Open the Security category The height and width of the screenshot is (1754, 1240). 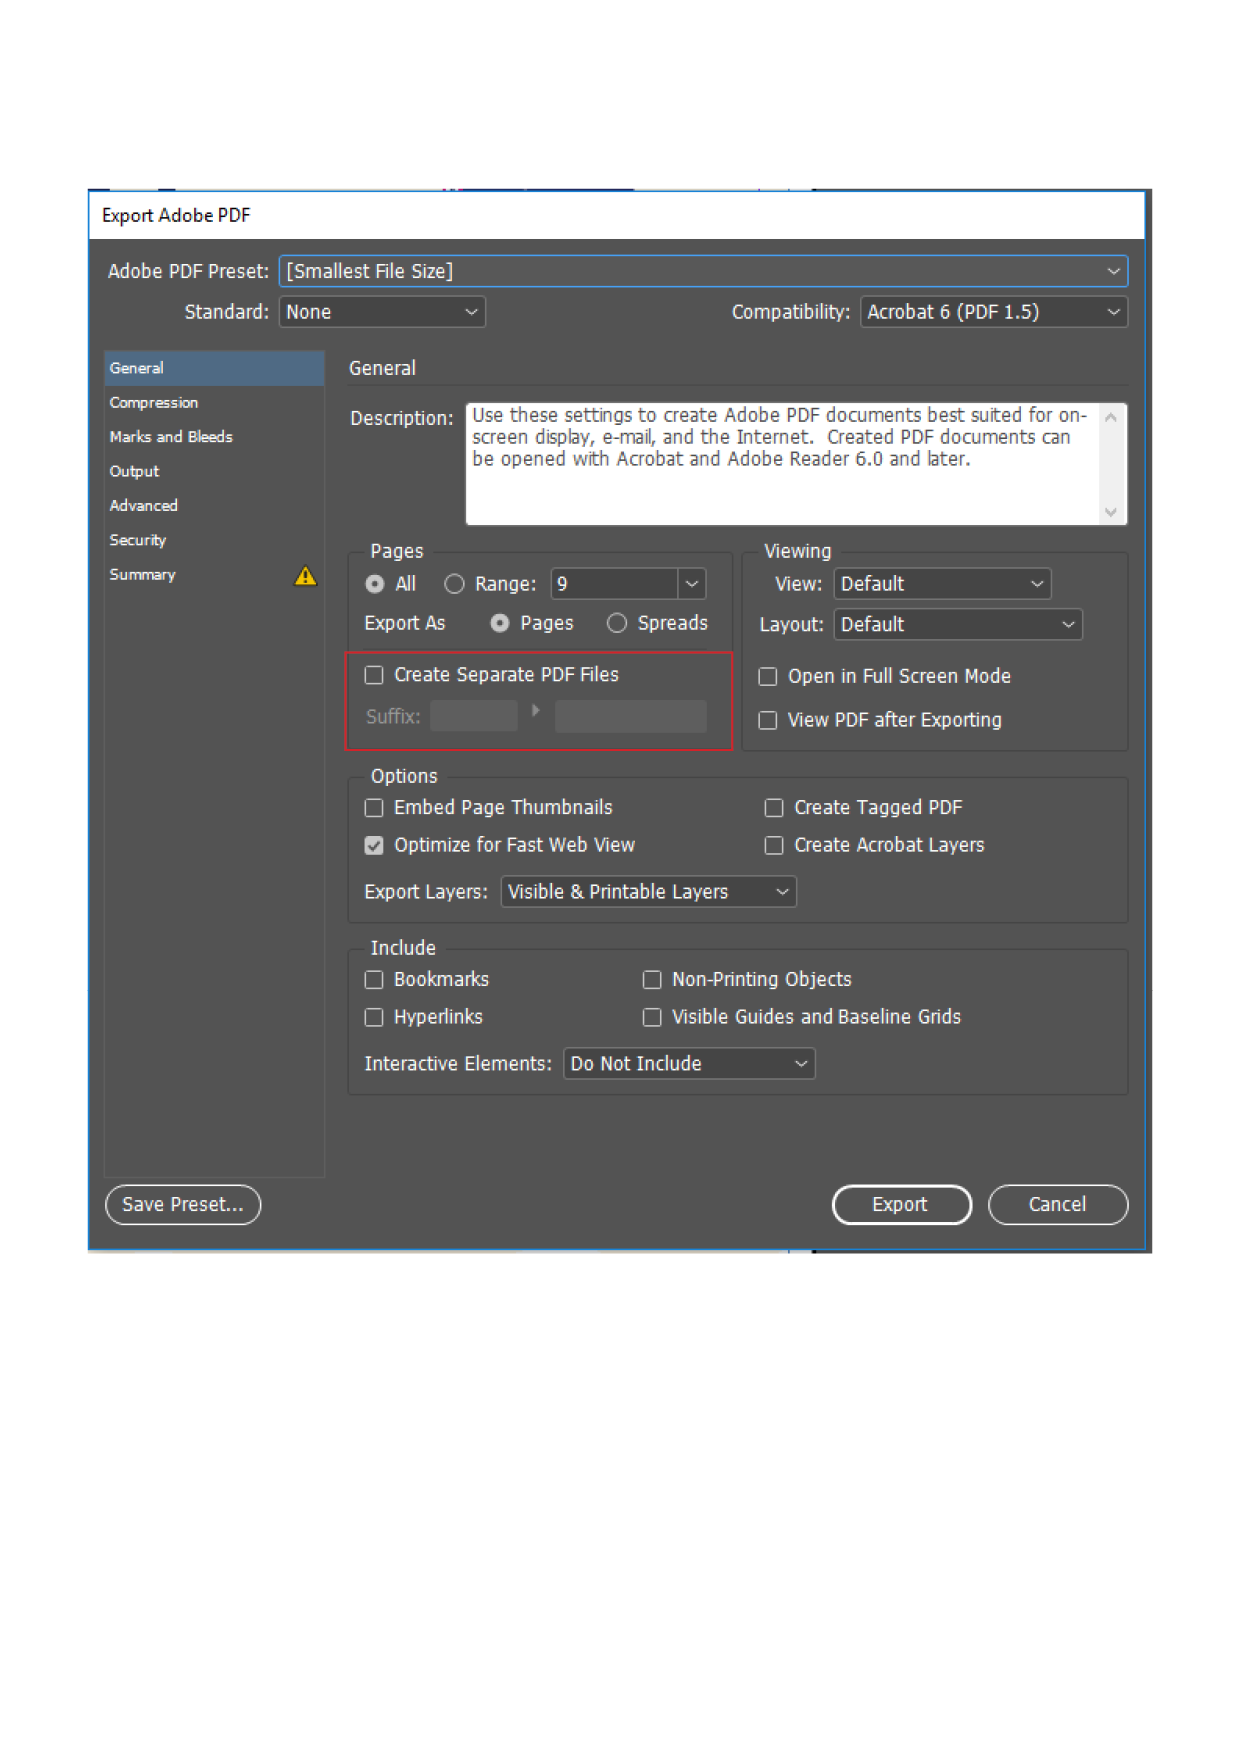(x=214, y=540)
